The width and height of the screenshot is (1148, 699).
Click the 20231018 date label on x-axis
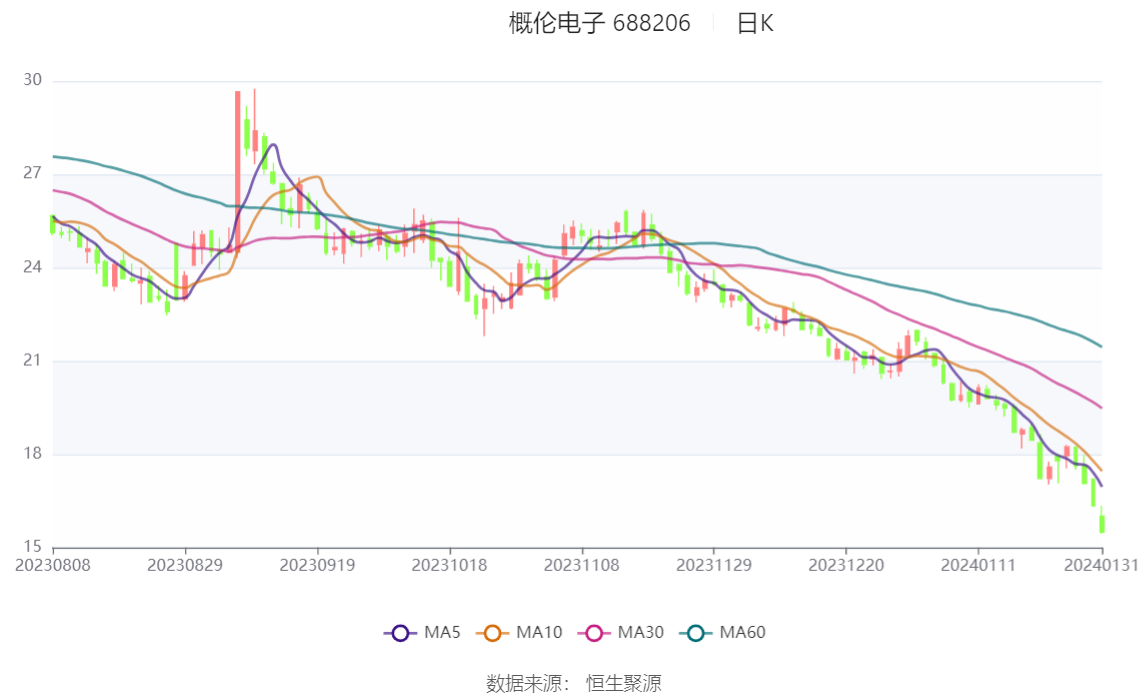click(x=449, y=565)
